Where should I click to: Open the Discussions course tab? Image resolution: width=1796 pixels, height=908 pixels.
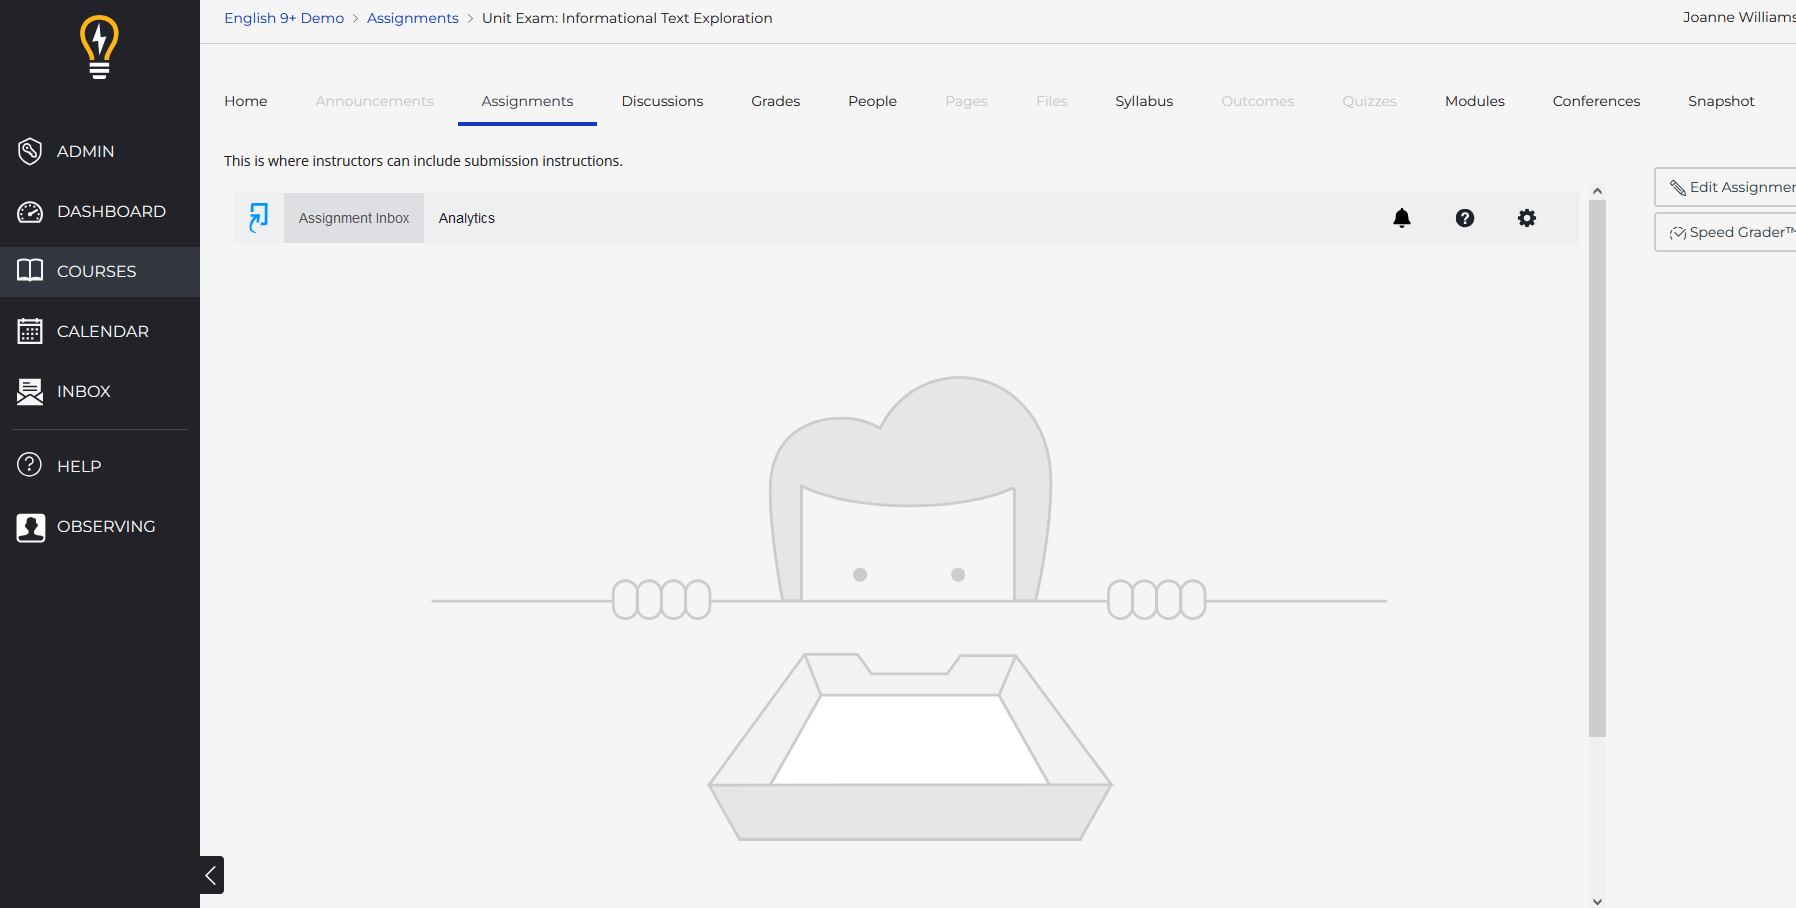662,101
